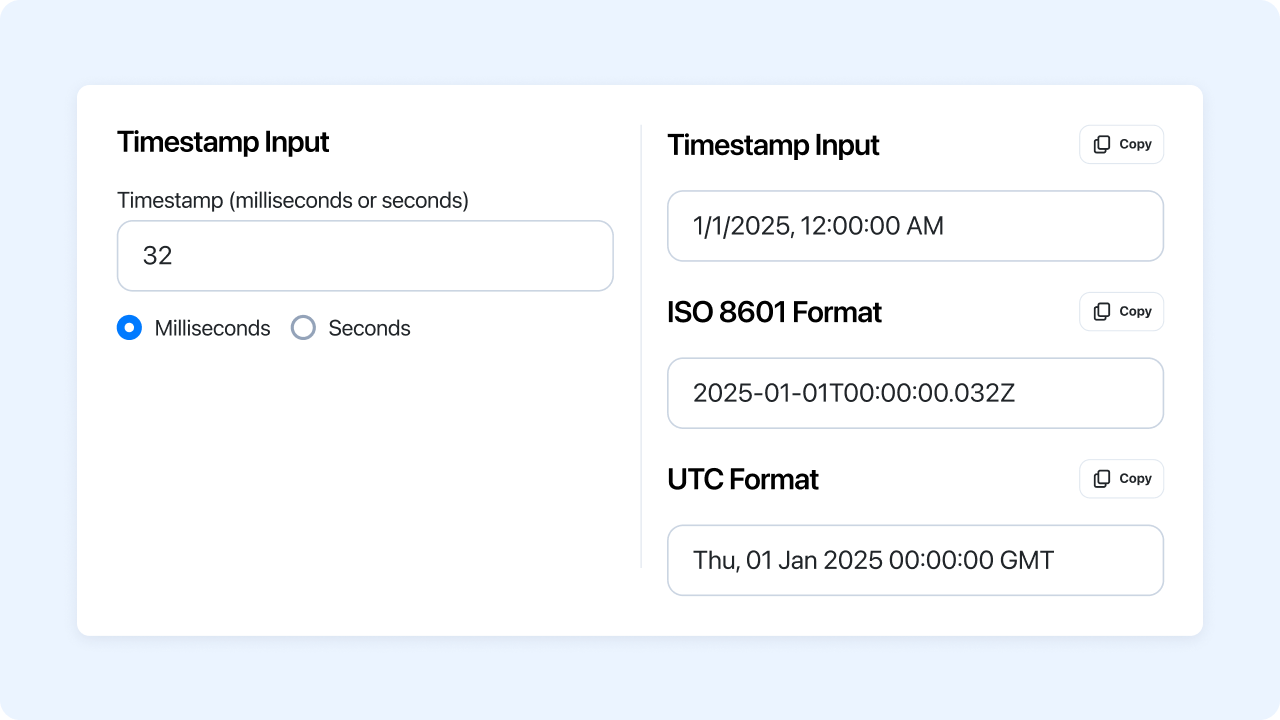
Task: Click the copy icon beside UTC Format heading
Action: (1102, 479)
